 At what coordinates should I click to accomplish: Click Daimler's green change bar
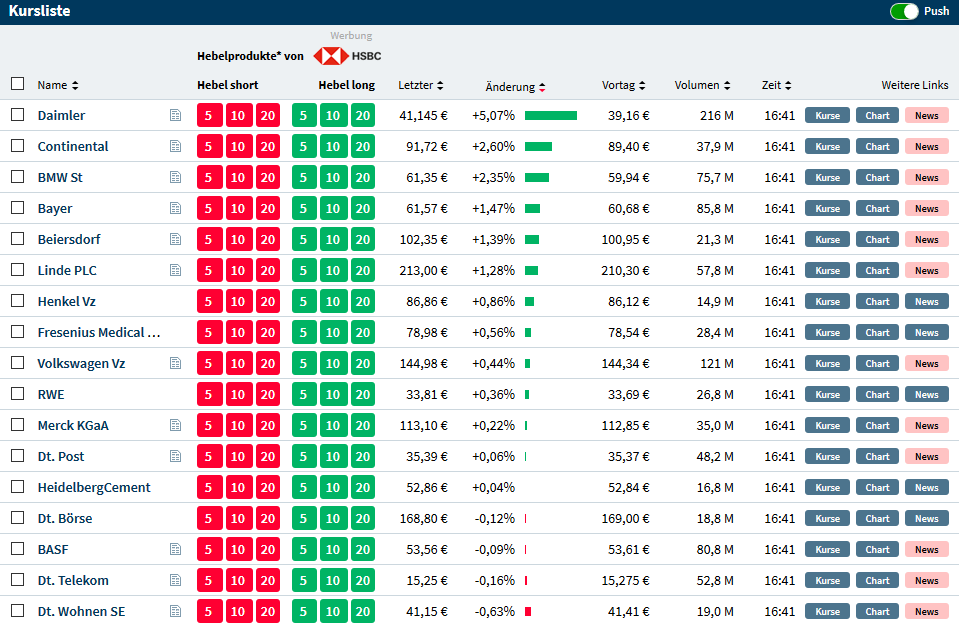click(550, 115)
